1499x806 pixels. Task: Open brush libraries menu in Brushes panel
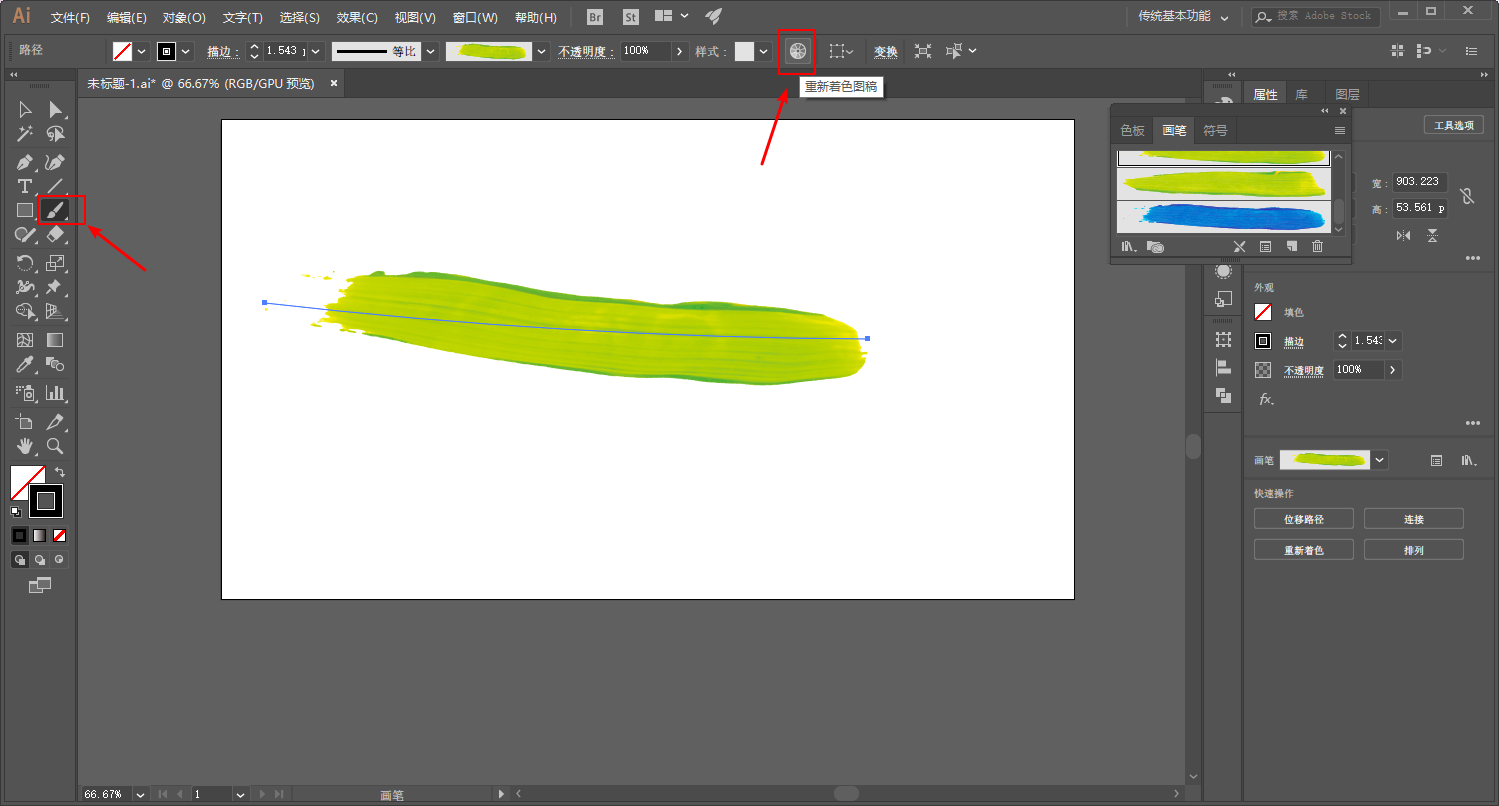(x=1128, y=246)
